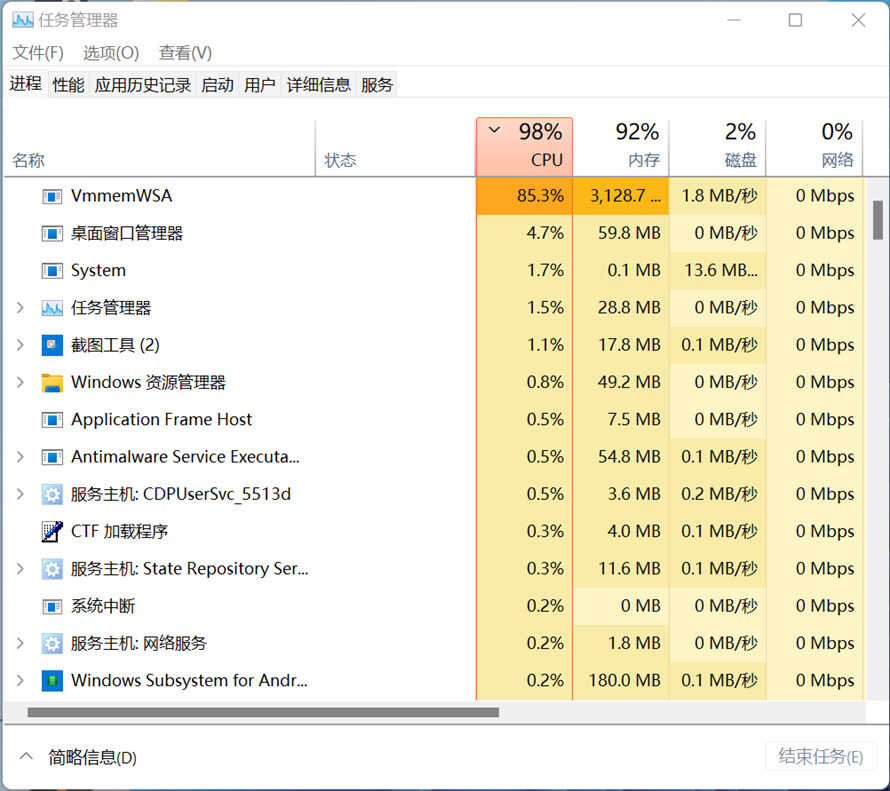Sort by the 2% 磁盘 column header
The image size is (890, 791).
tap(717, 146)
